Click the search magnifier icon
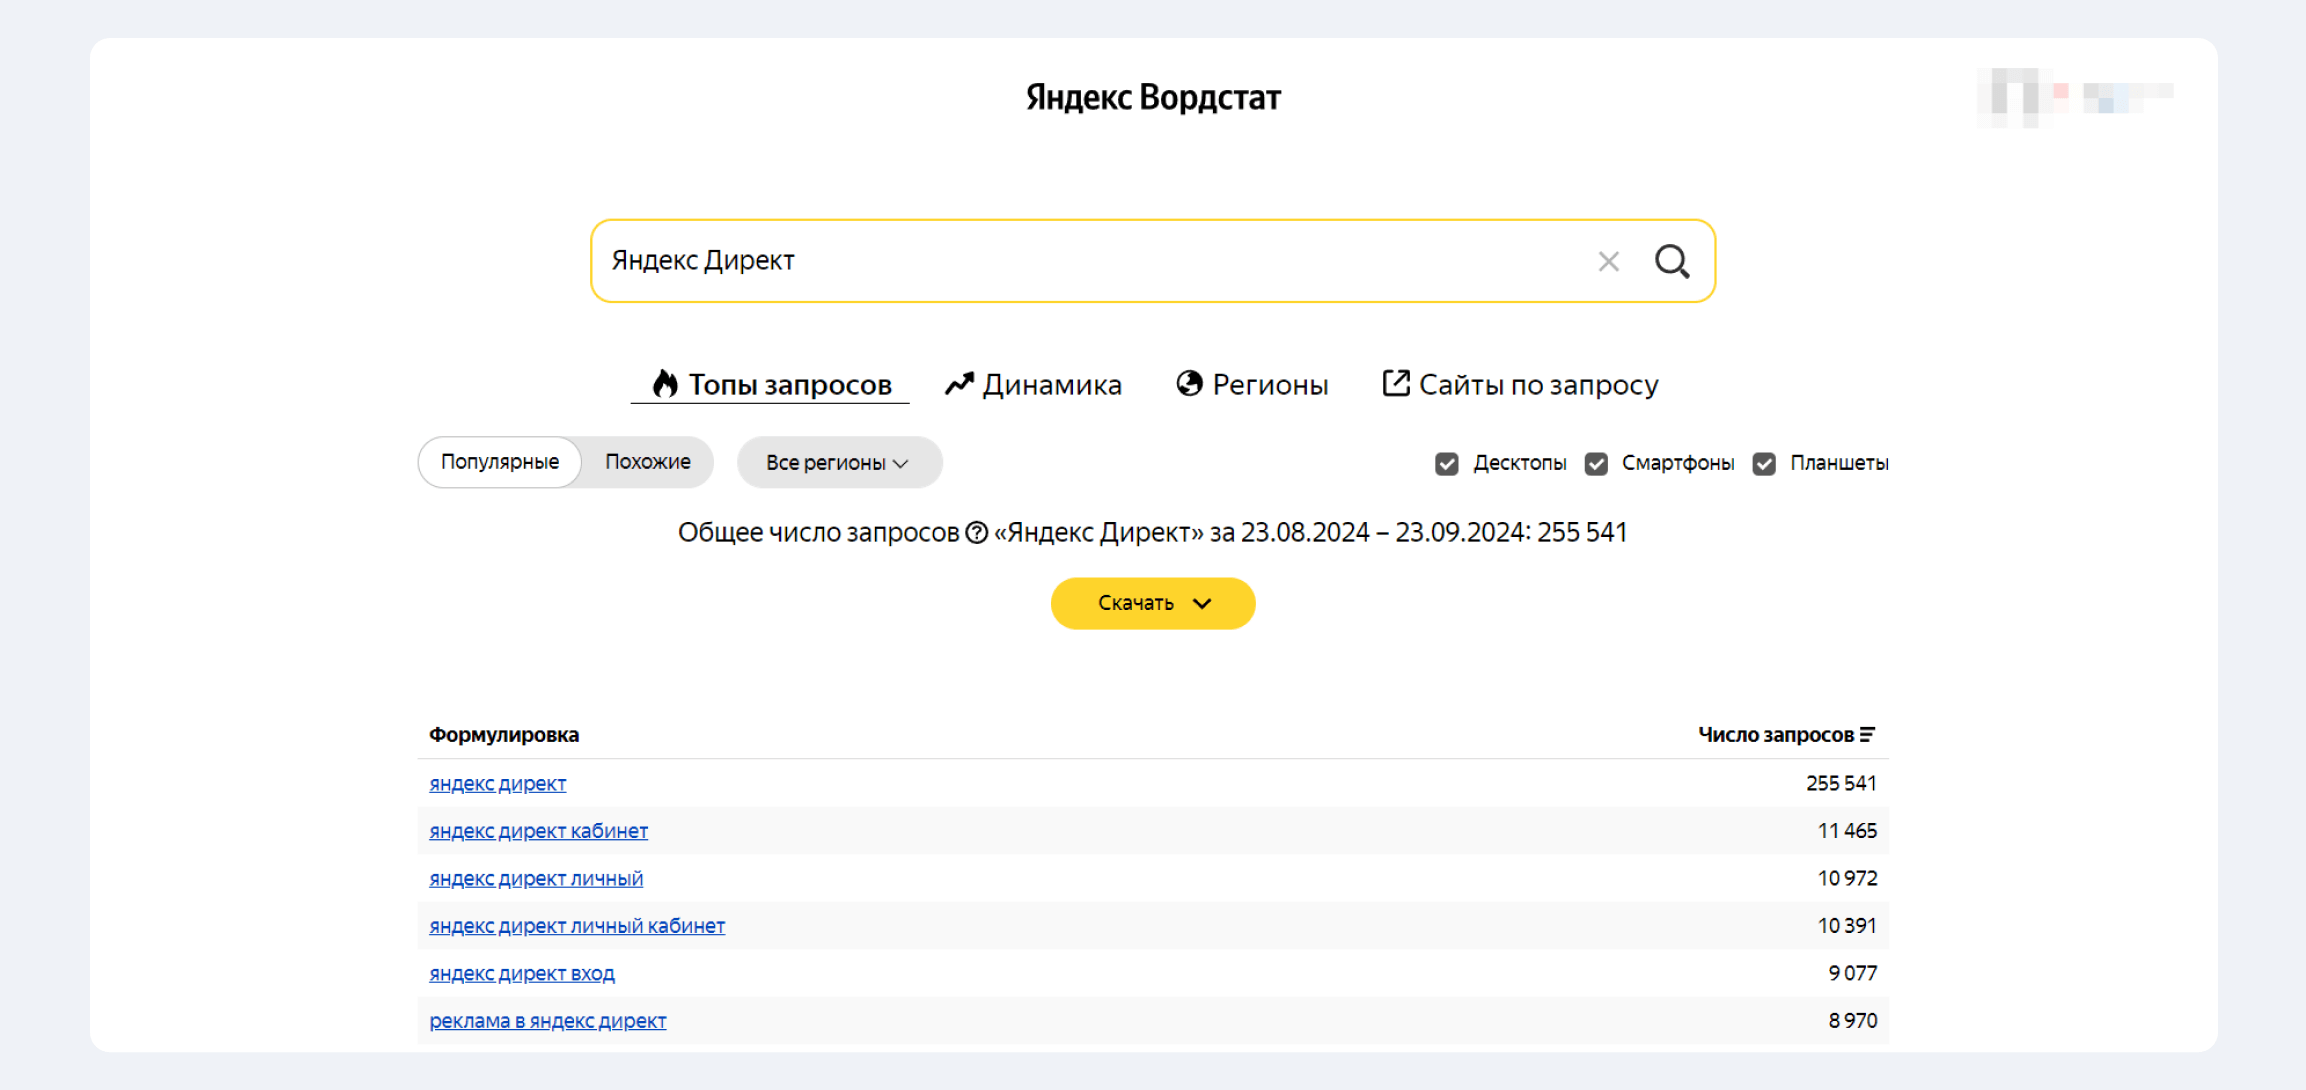This screenshot has height=1090, width=2306. pos(1672,261)
